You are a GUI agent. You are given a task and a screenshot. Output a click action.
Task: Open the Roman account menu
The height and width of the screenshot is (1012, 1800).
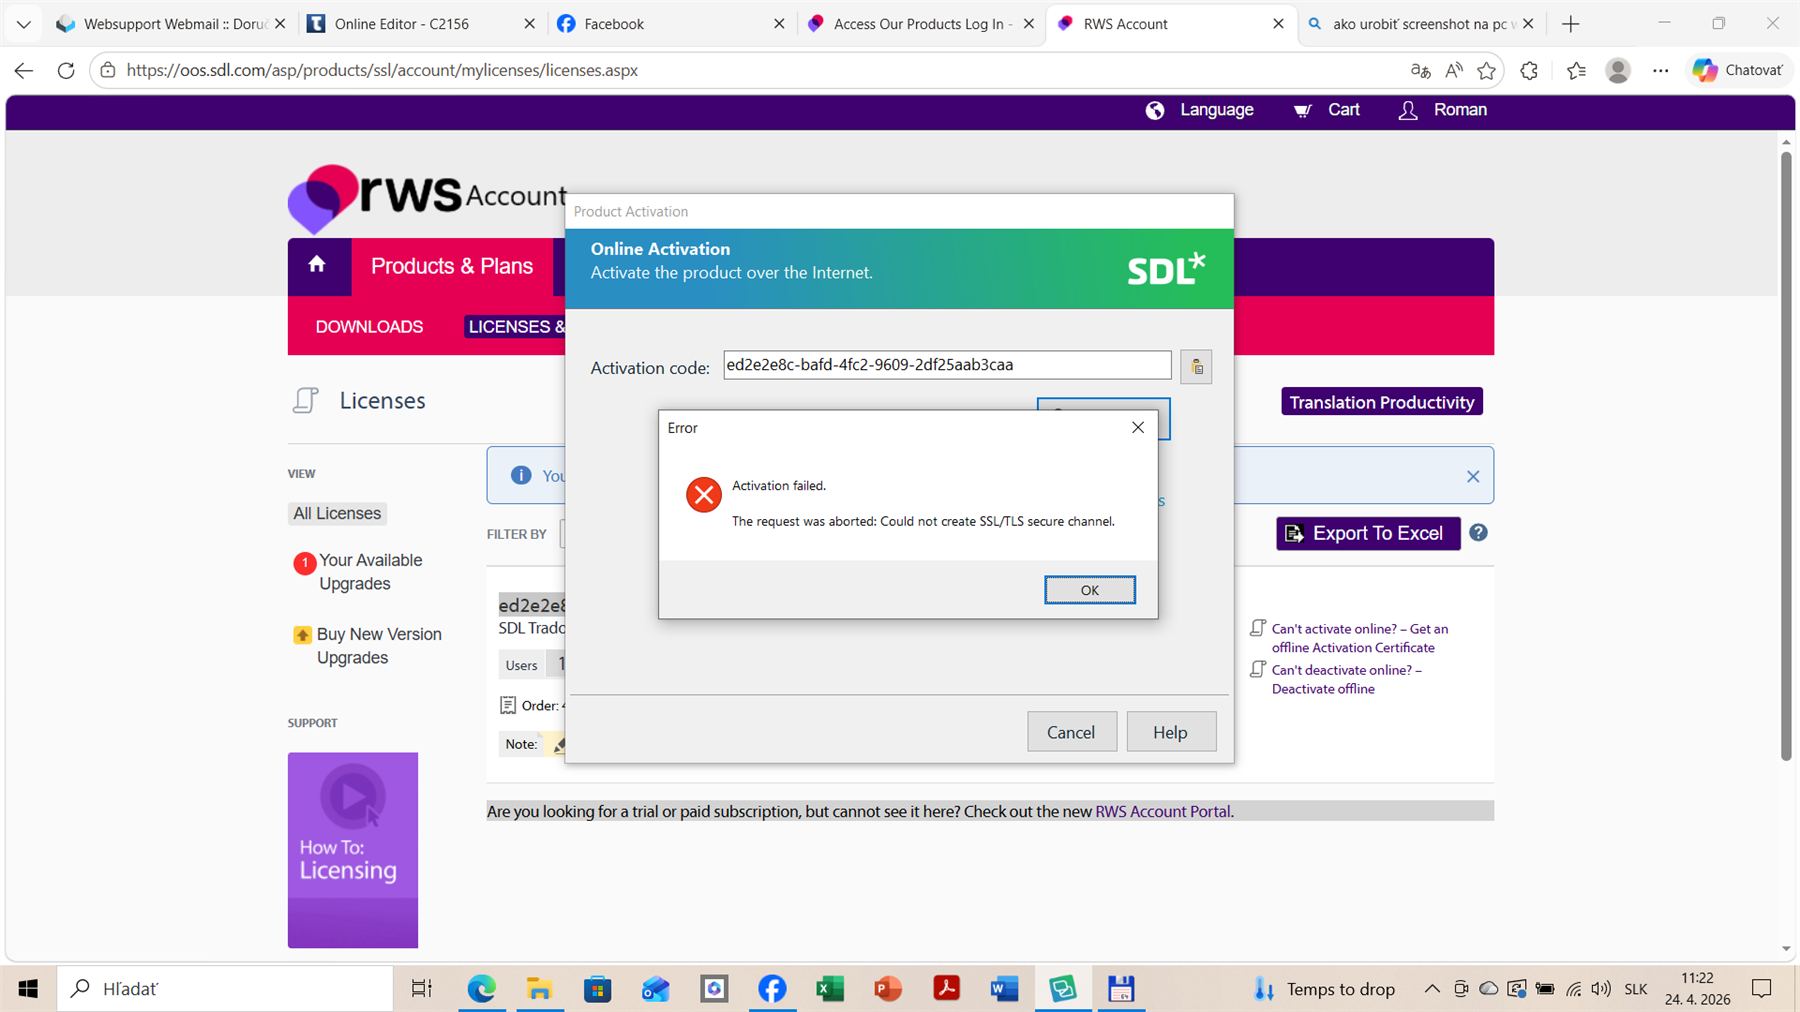coord(1443,110)
